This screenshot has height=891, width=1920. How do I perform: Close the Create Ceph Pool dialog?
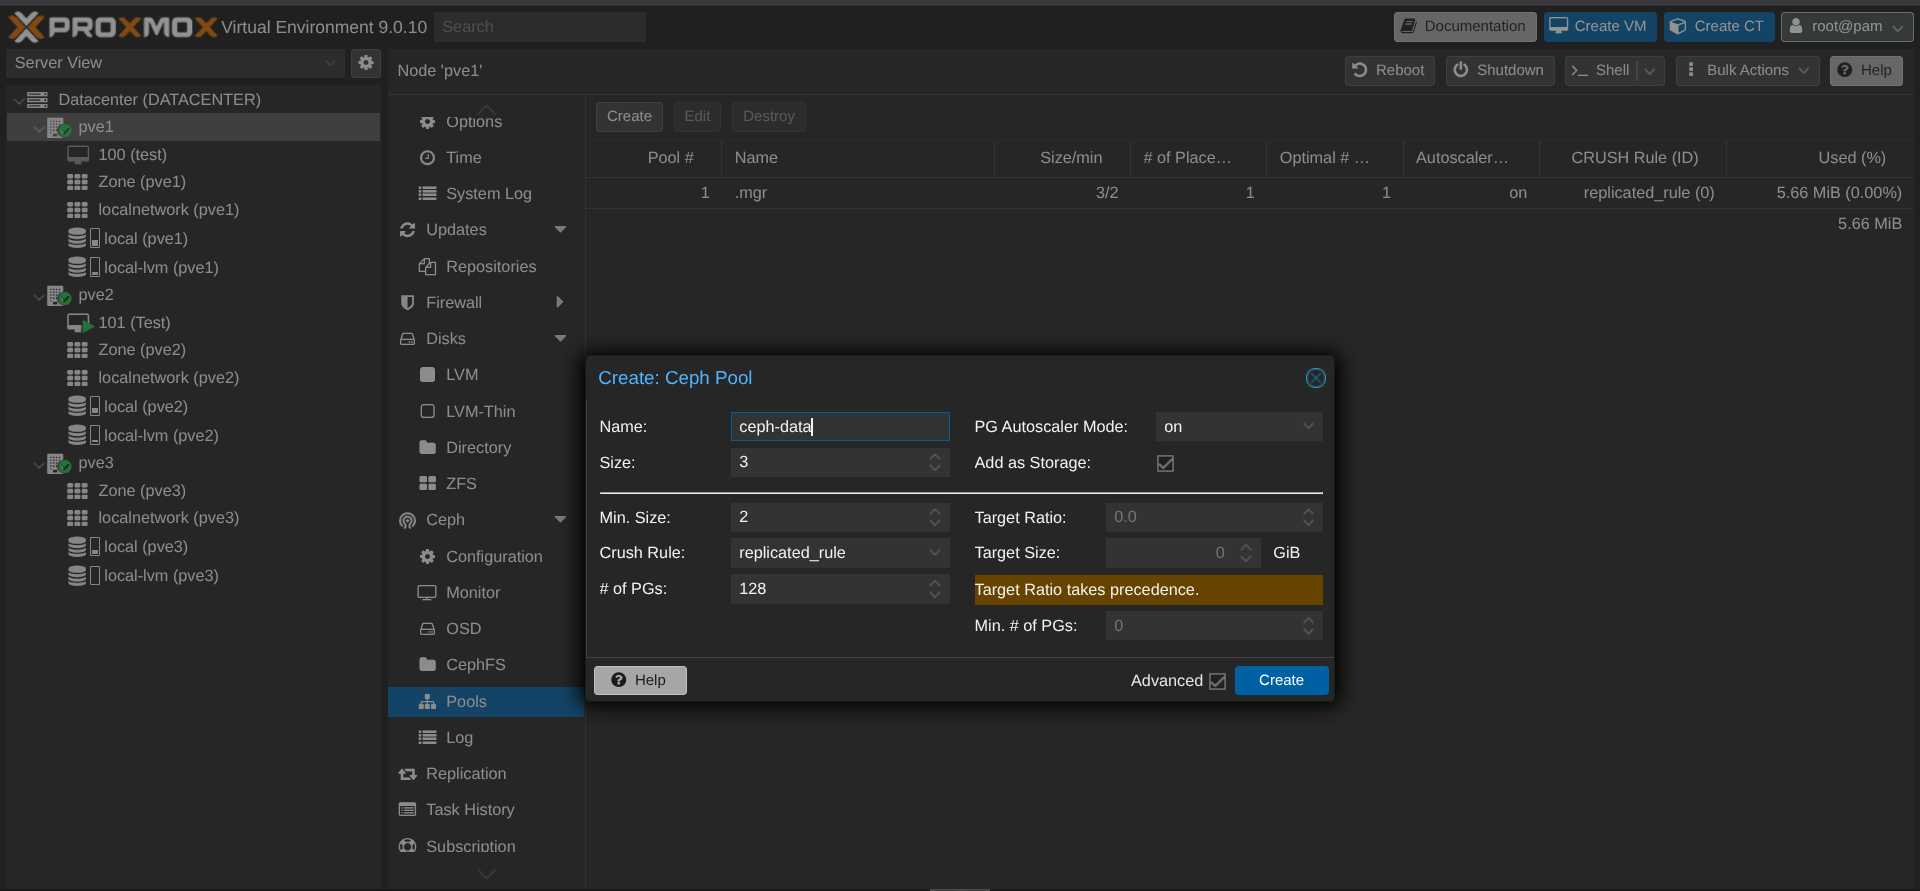tap(1315, 378)
